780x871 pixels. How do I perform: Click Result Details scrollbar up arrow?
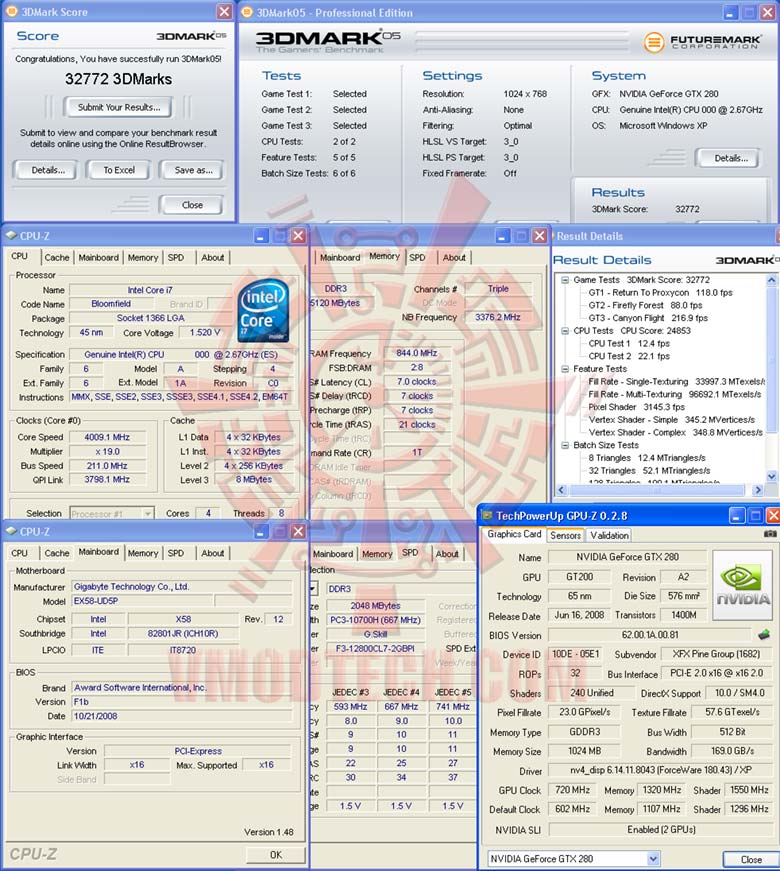coord(771,281)
